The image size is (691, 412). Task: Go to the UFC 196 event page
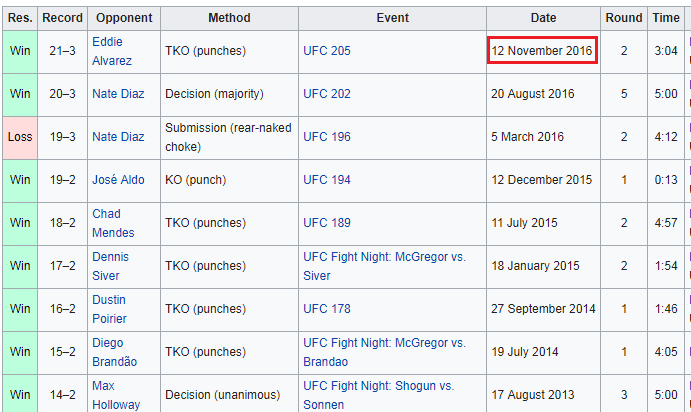[327, 137]
